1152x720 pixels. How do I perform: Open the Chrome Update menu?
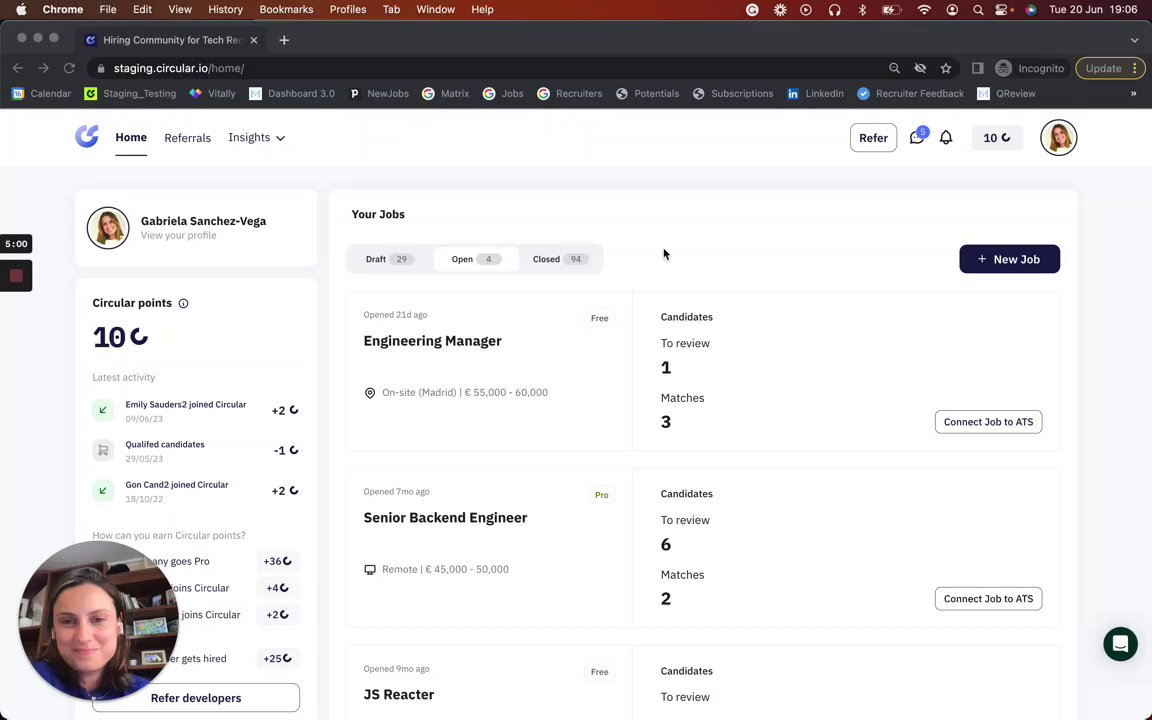click(1109, 68)
